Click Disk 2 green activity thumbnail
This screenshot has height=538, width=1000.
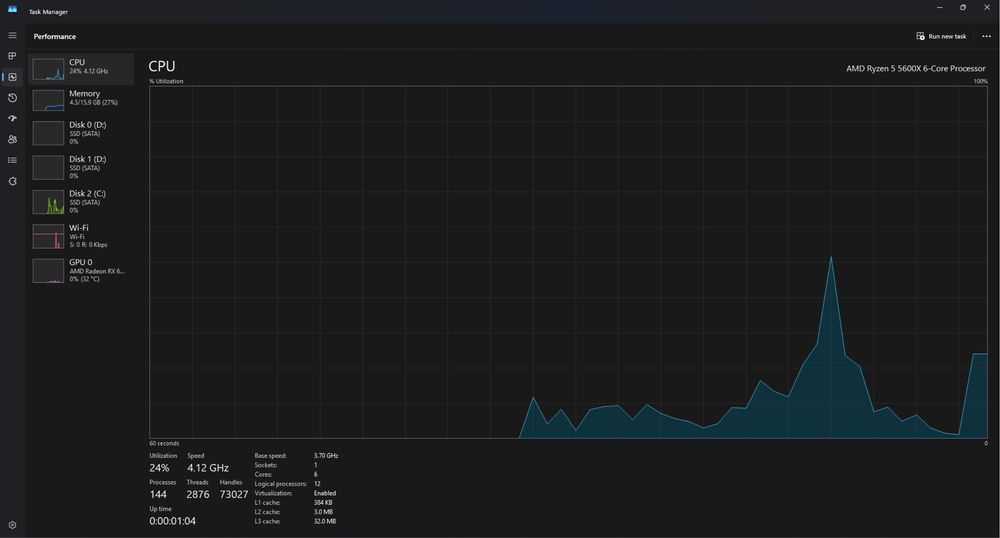[48, 202]
